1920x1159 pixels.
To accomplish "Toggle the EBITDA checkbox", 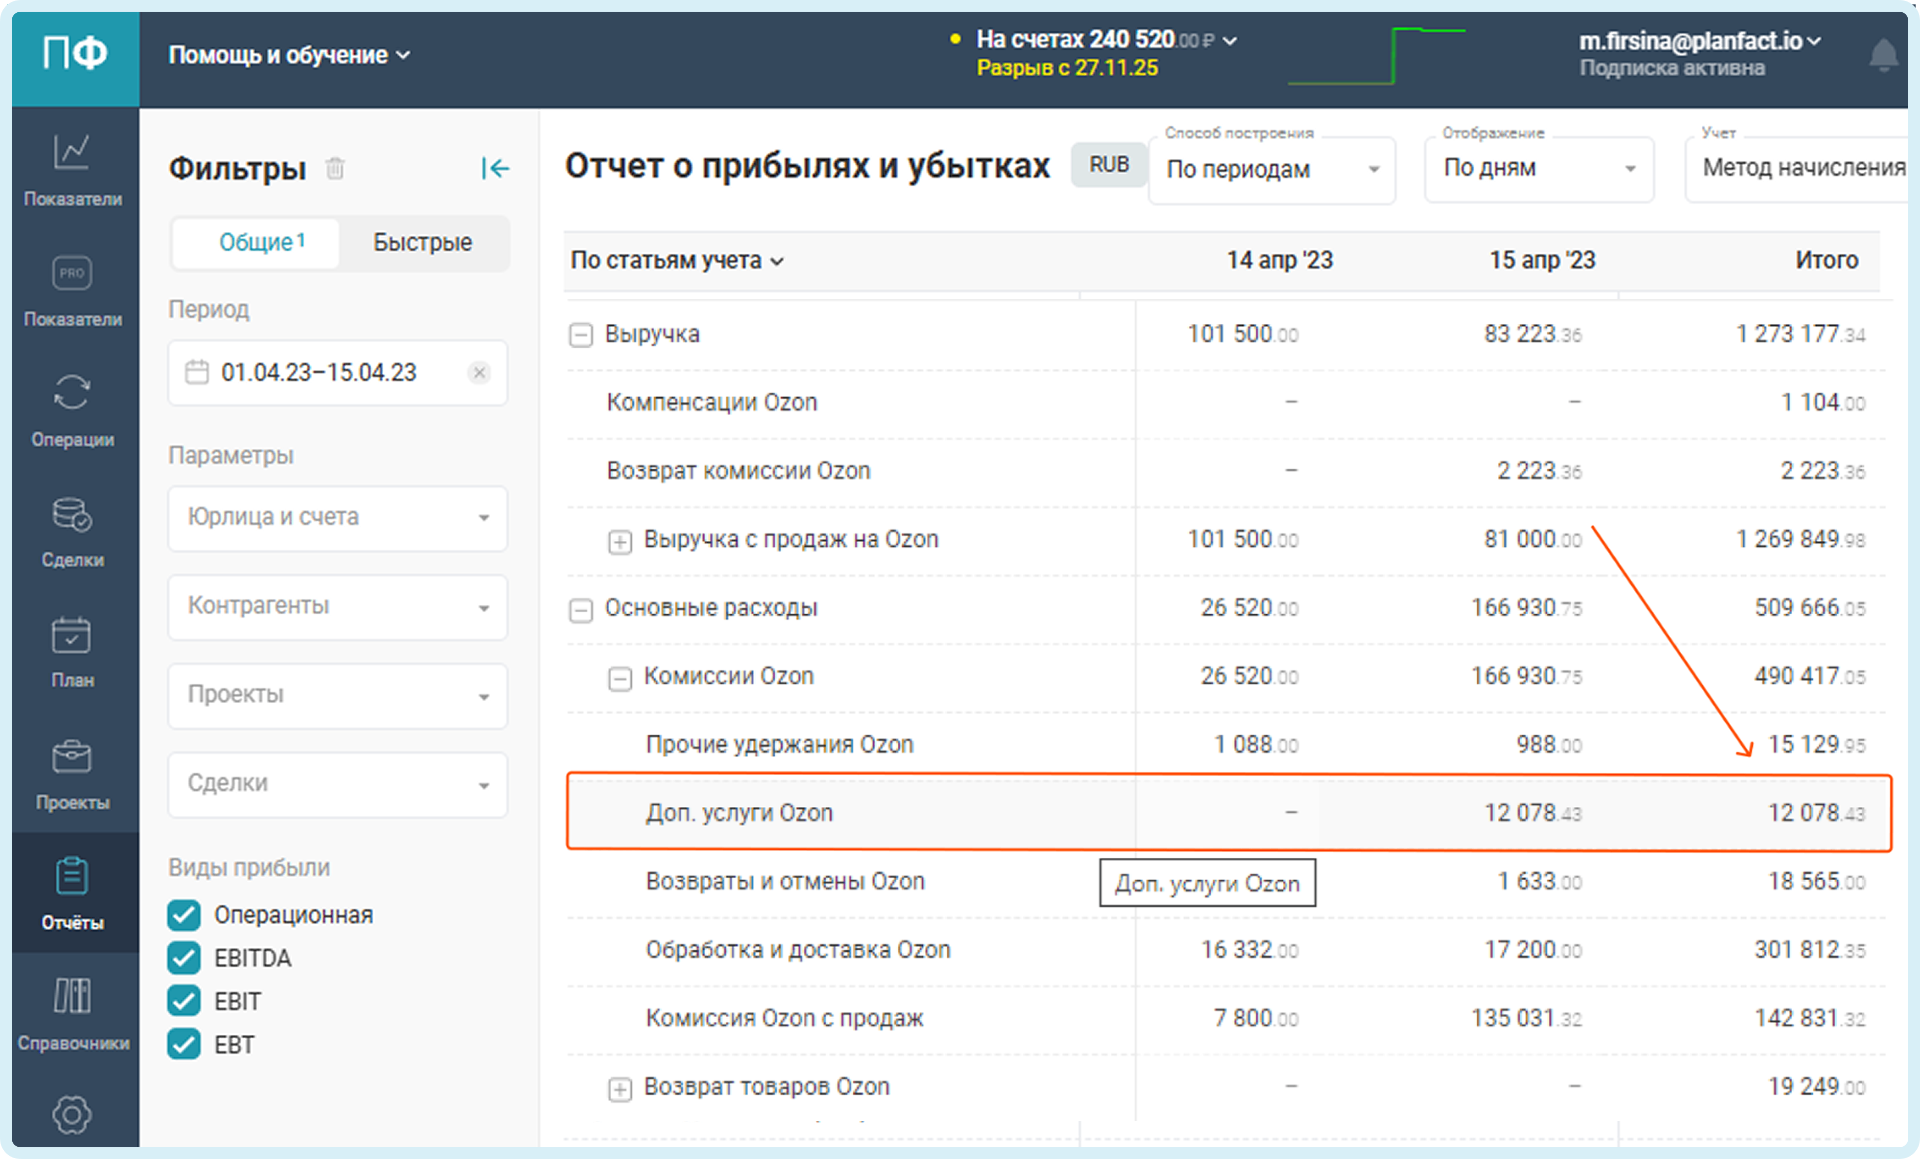I will [x=184, y=958].
